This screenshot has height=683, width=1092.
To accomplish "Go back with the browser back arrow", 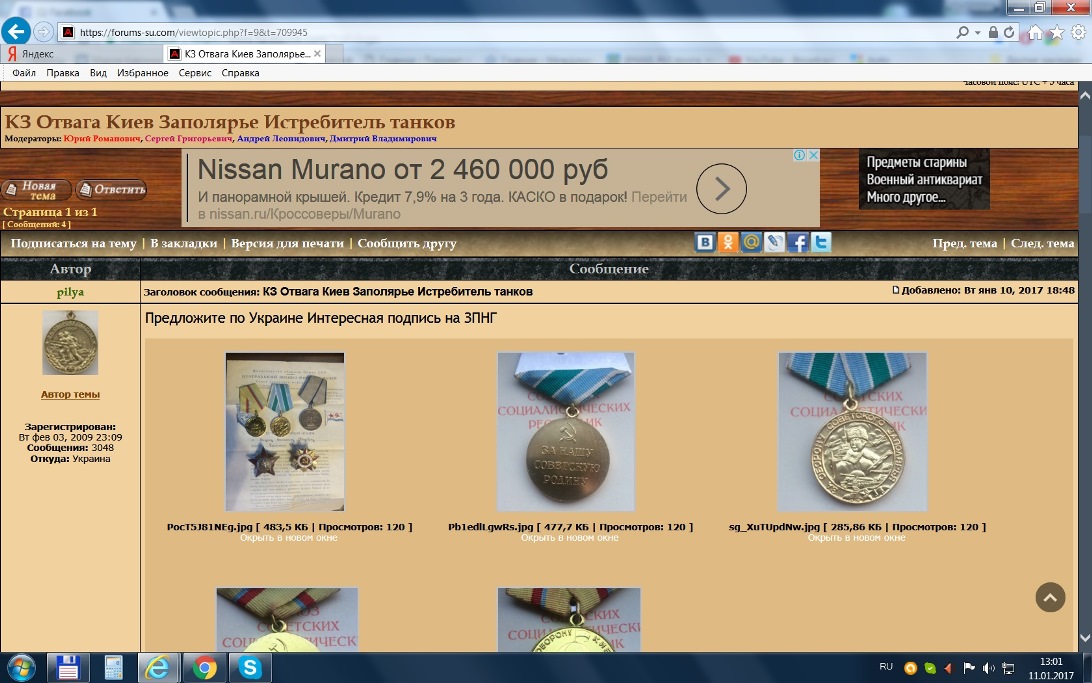I will point(16,31).
